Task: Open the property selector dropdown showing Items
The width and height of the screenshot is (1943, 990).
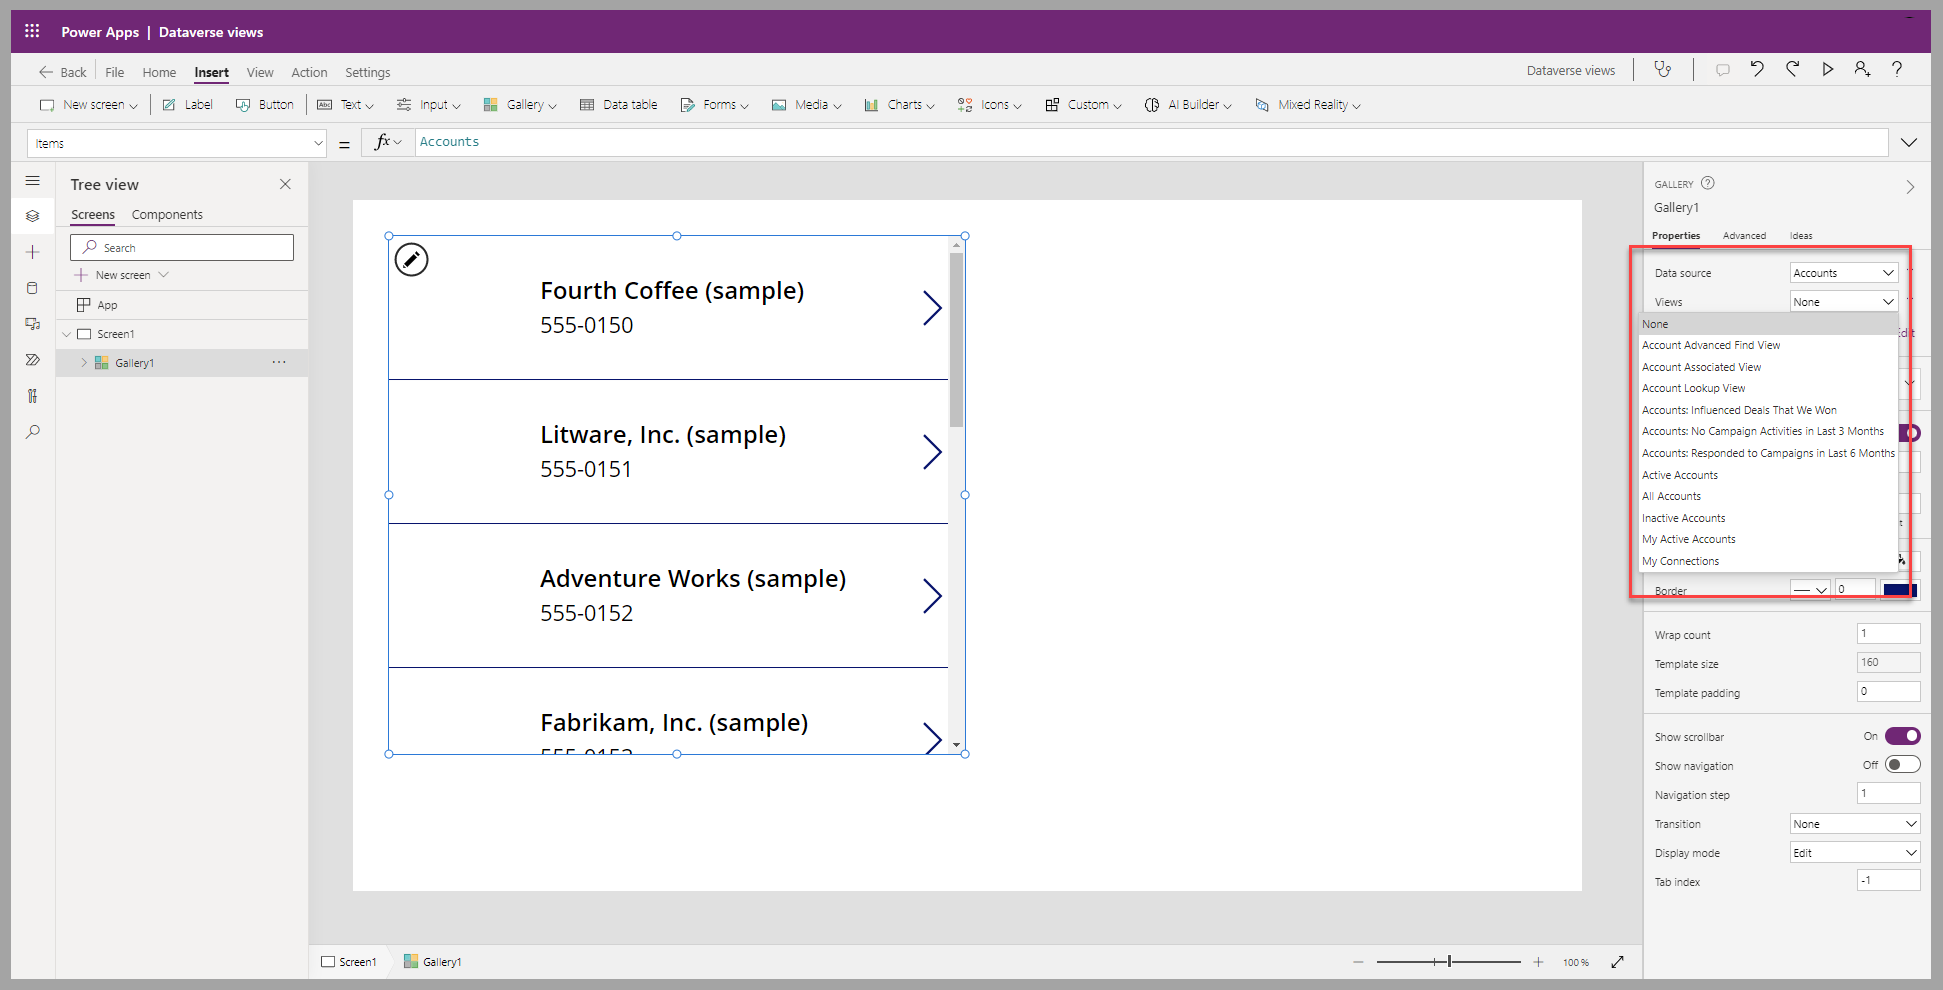Action: (177, 143)
